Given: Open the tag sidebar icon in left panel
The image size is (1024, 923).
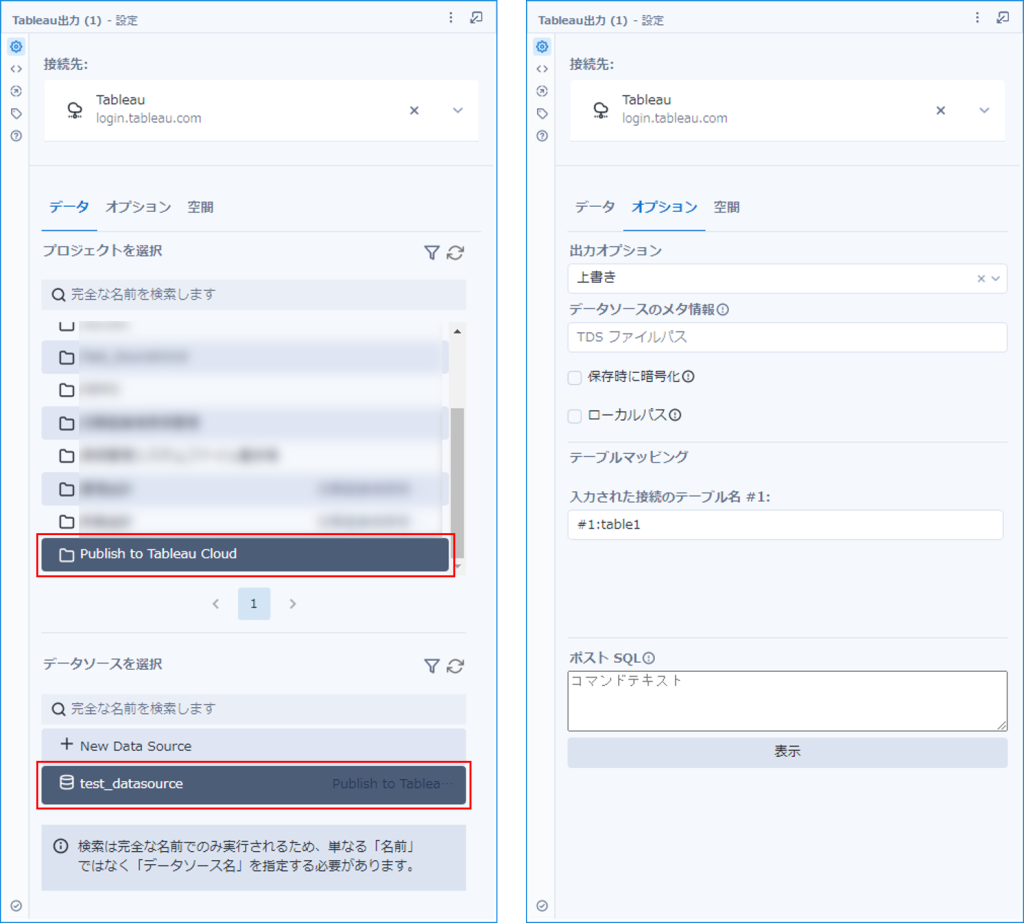Looking at the screenshot, I should pyautogui.click(x=16, y=114).
